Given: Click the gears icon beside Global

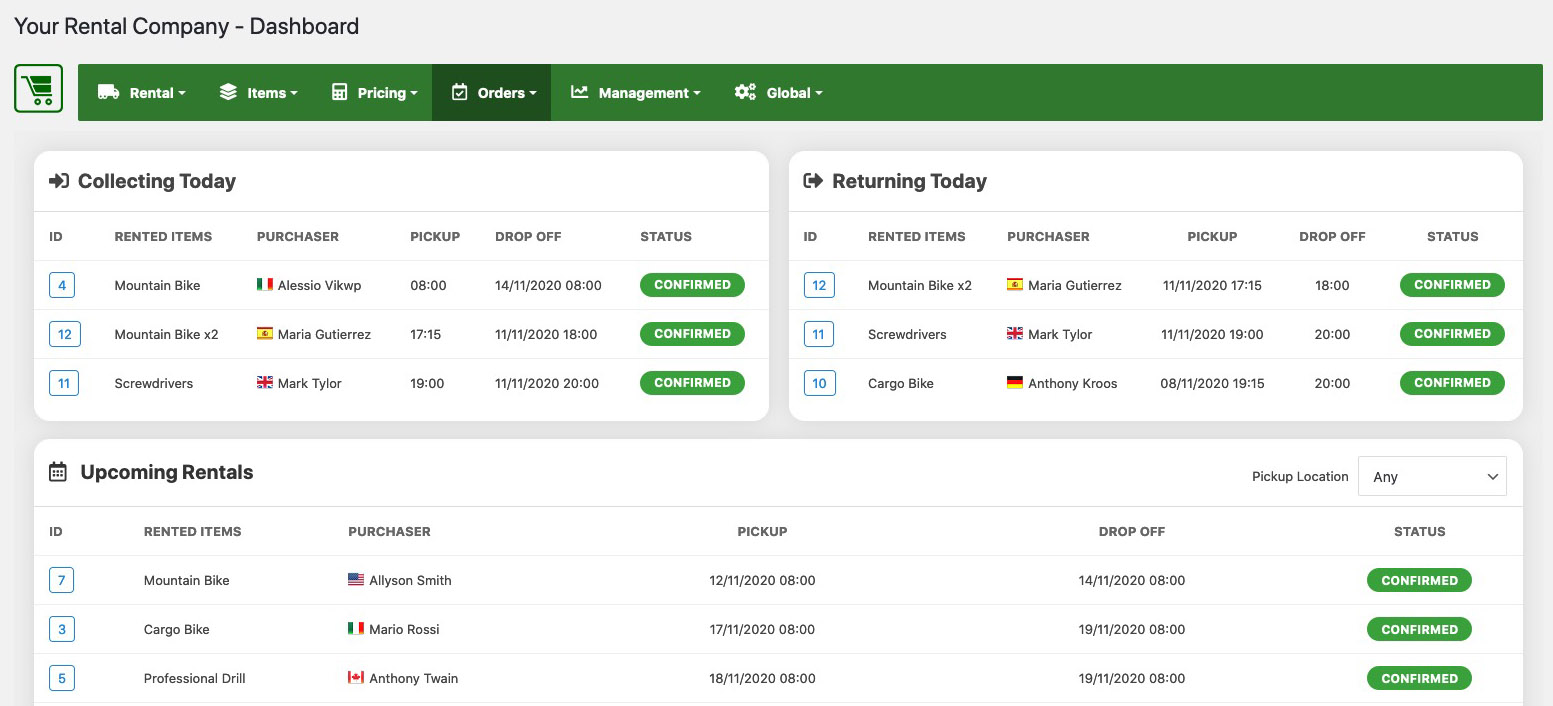Looking at the screenshot, I should pyautogui.click(x=745, y=92).
